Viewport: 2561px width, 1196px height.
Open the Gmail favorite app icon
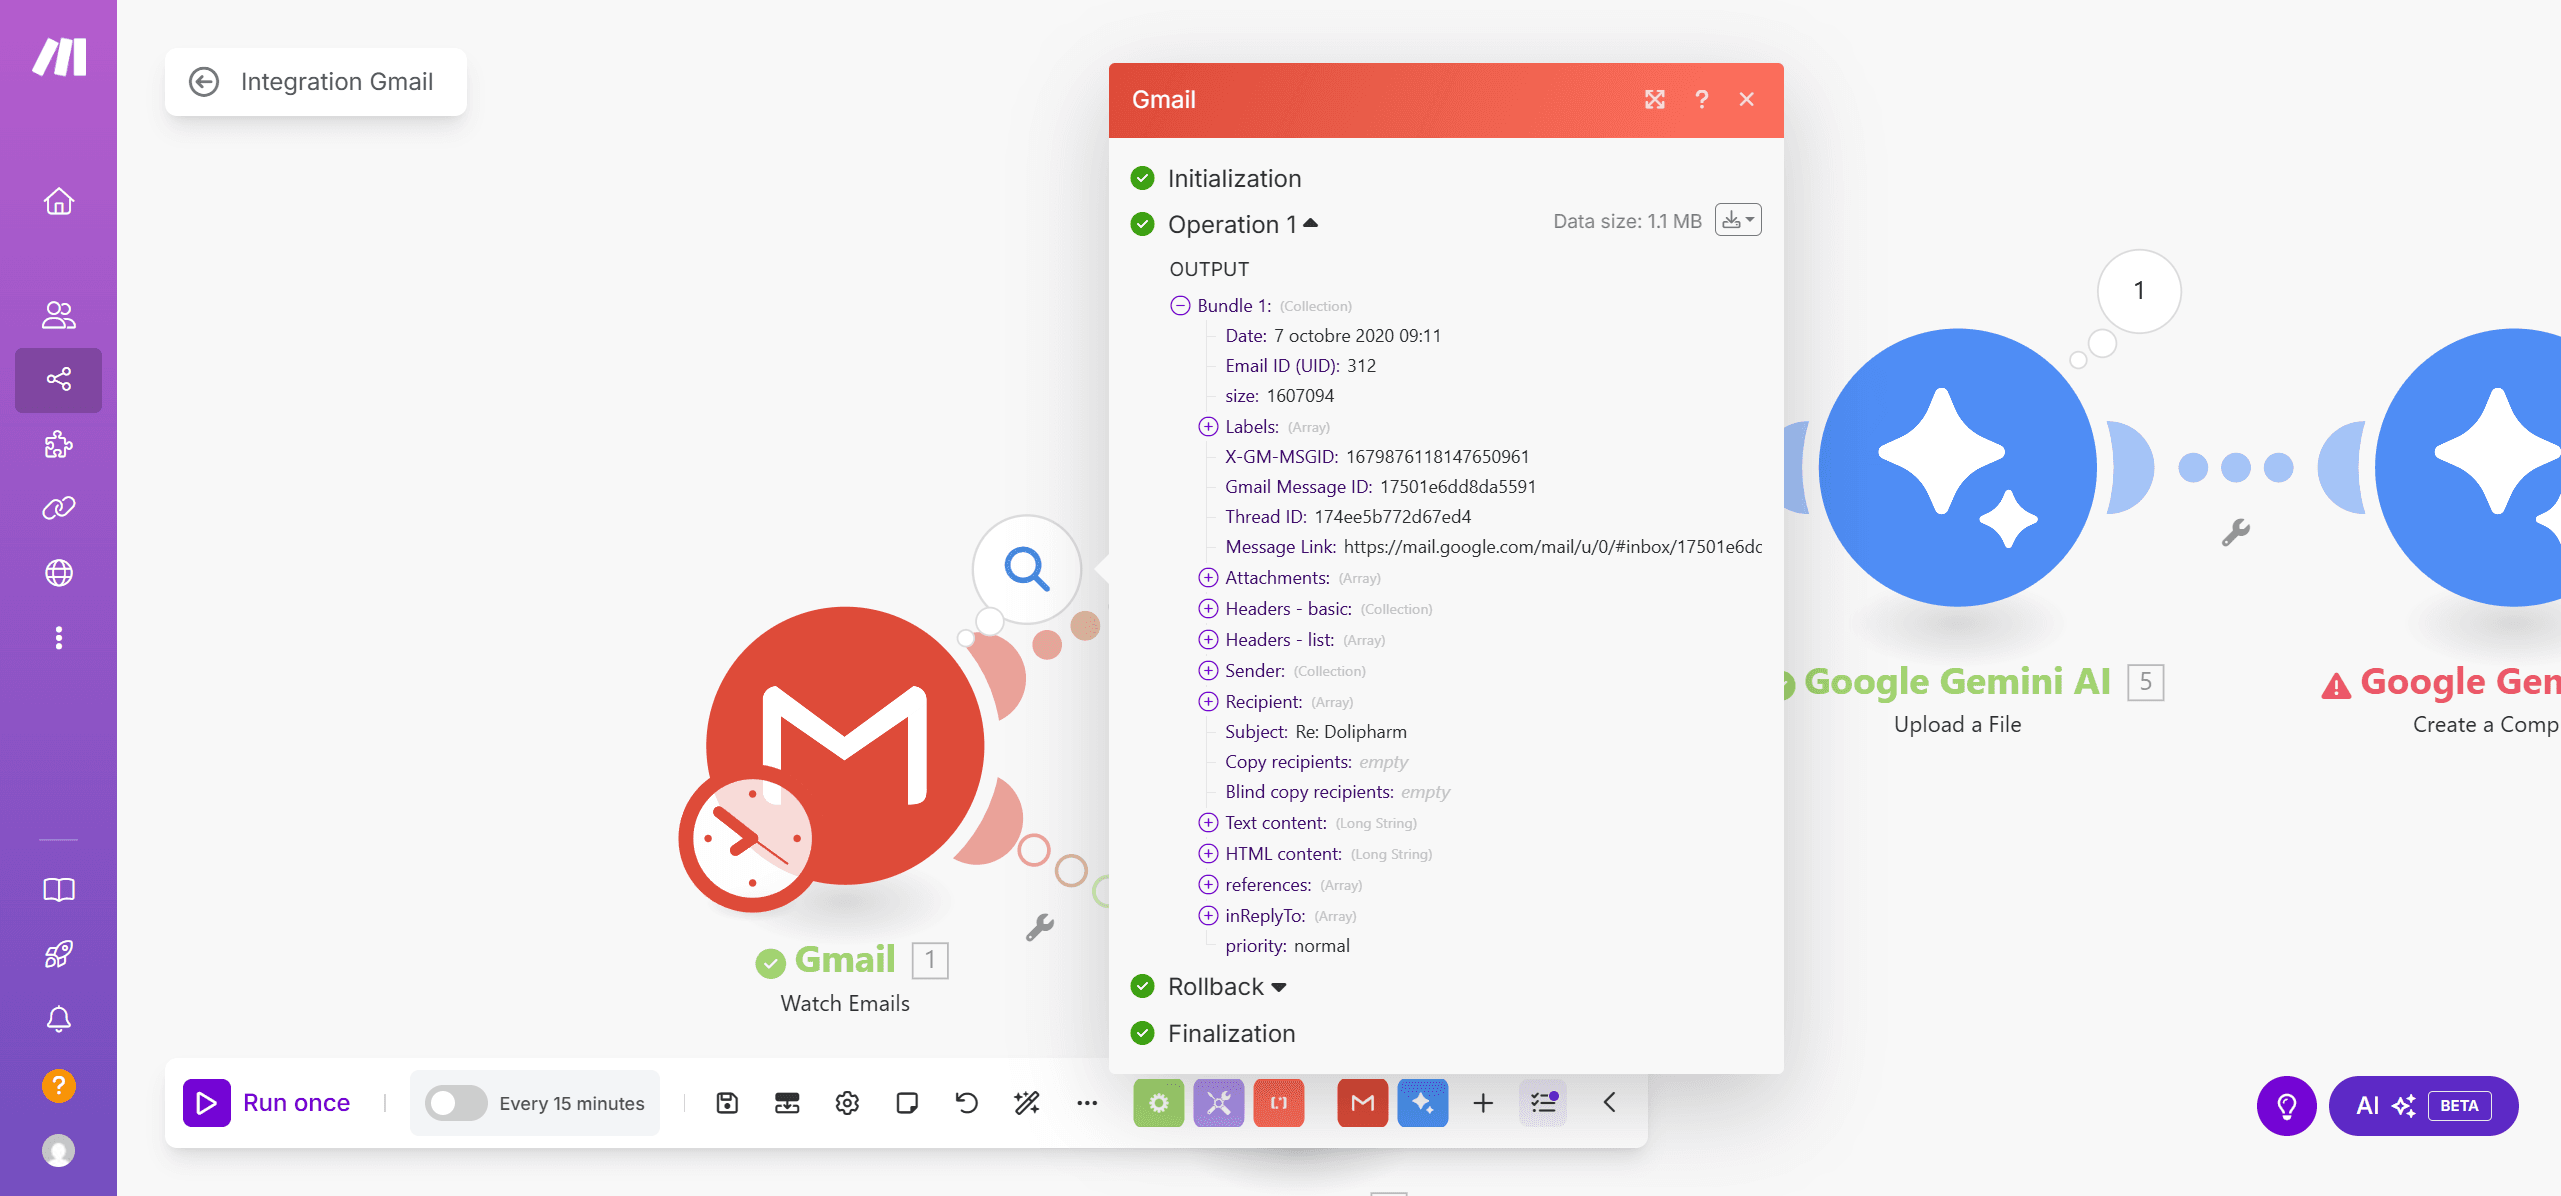point(1362,1103)
